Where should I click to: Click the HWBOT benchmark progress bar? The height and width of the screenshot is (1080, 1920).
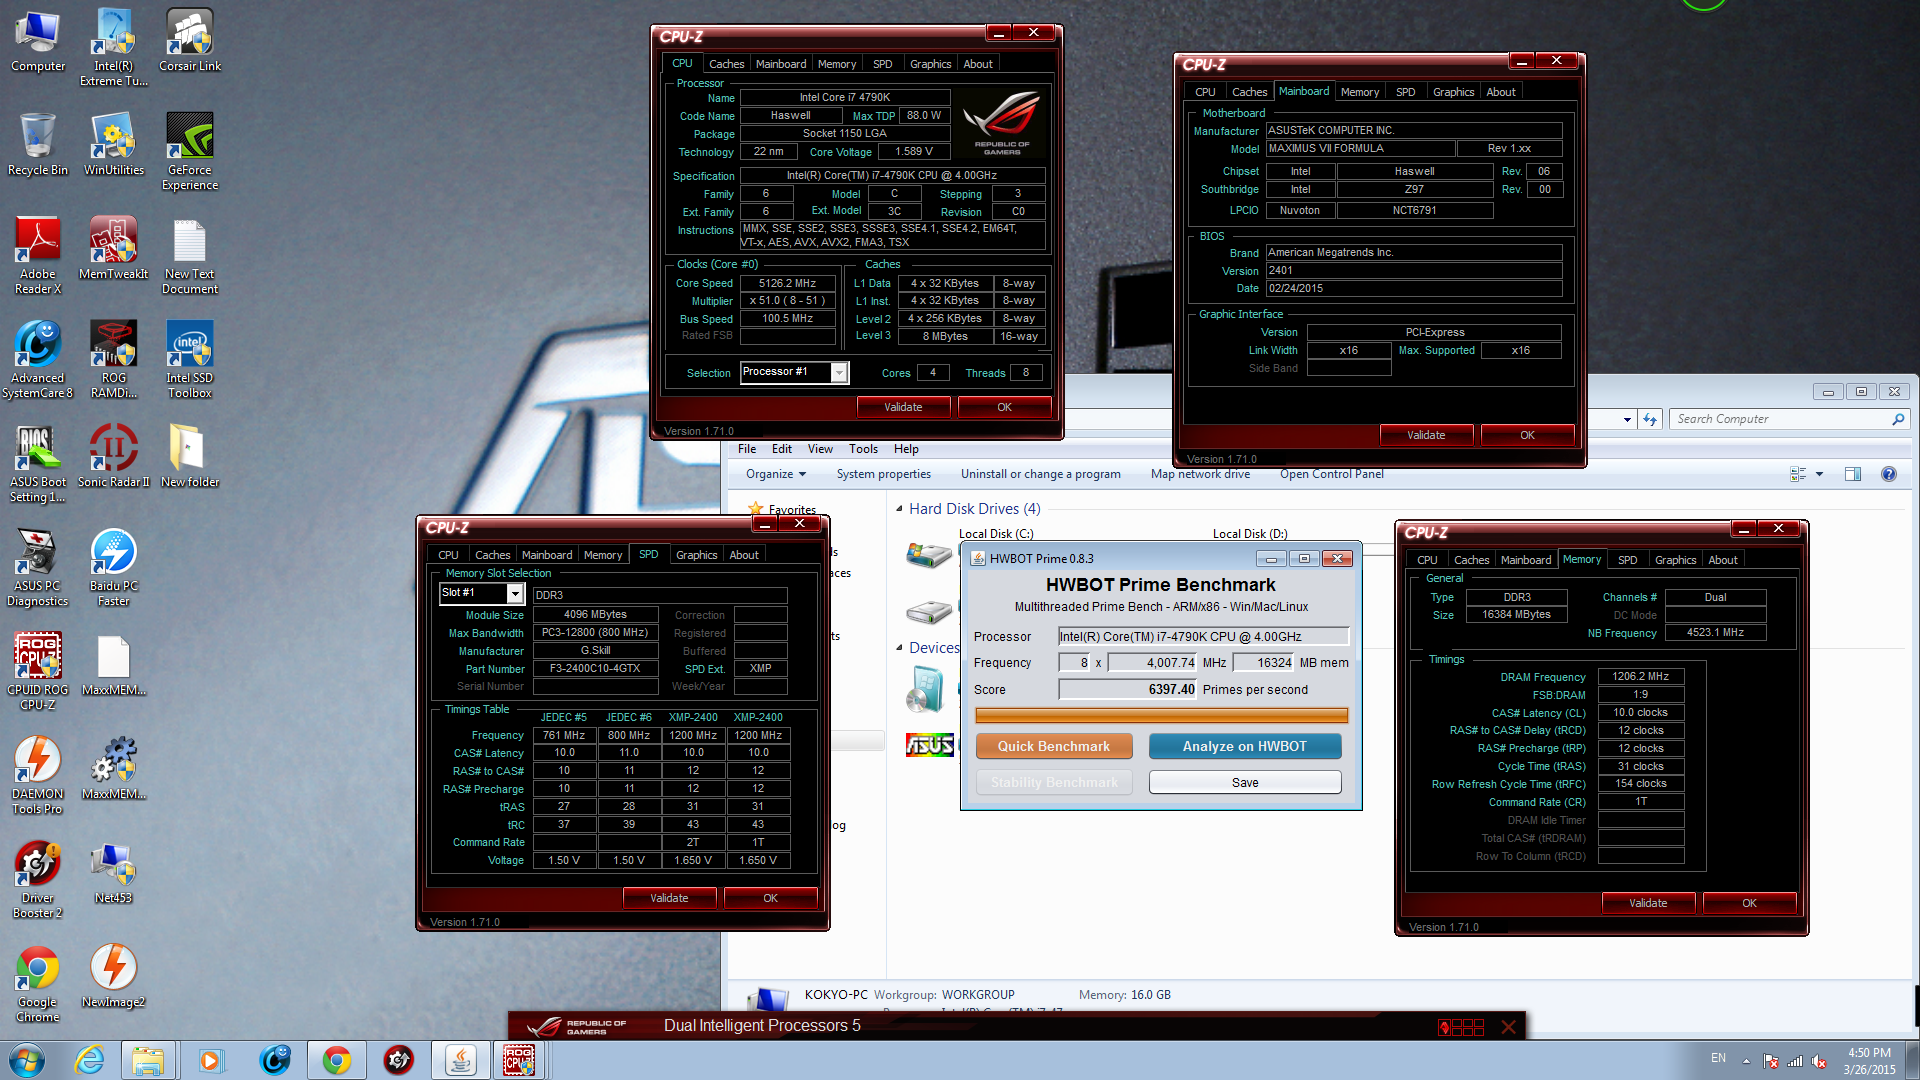(x=1161, y=715)
